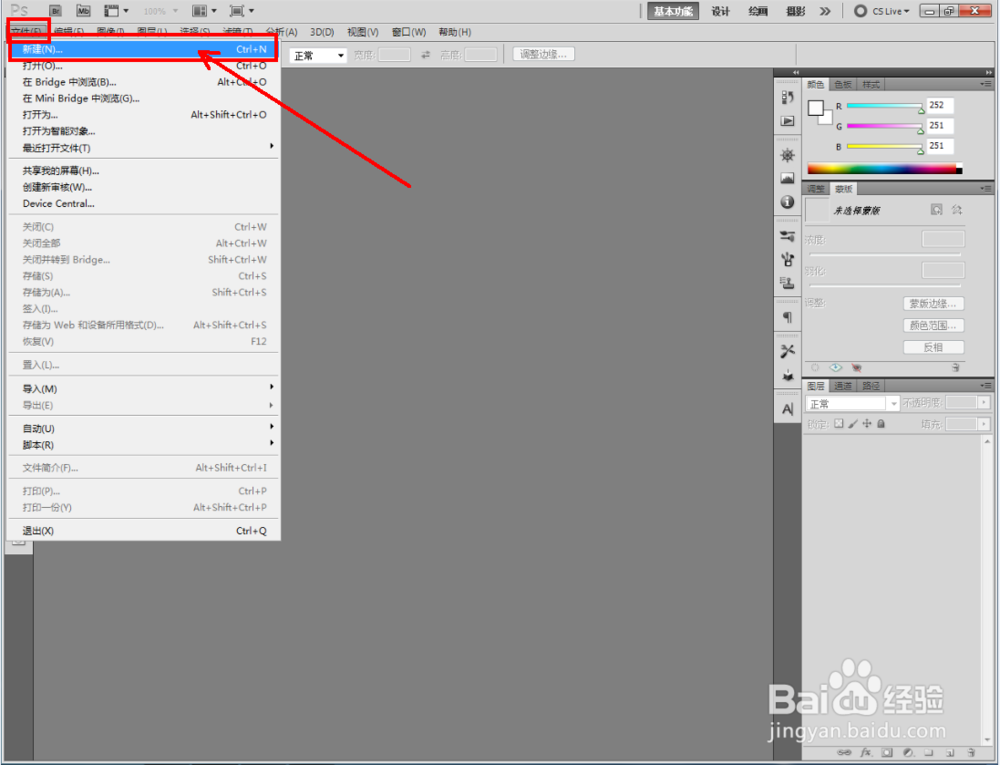1000x765 pixels.
Task: Expand the 脚本(R) submenu
Action: [x=144, y=445]
